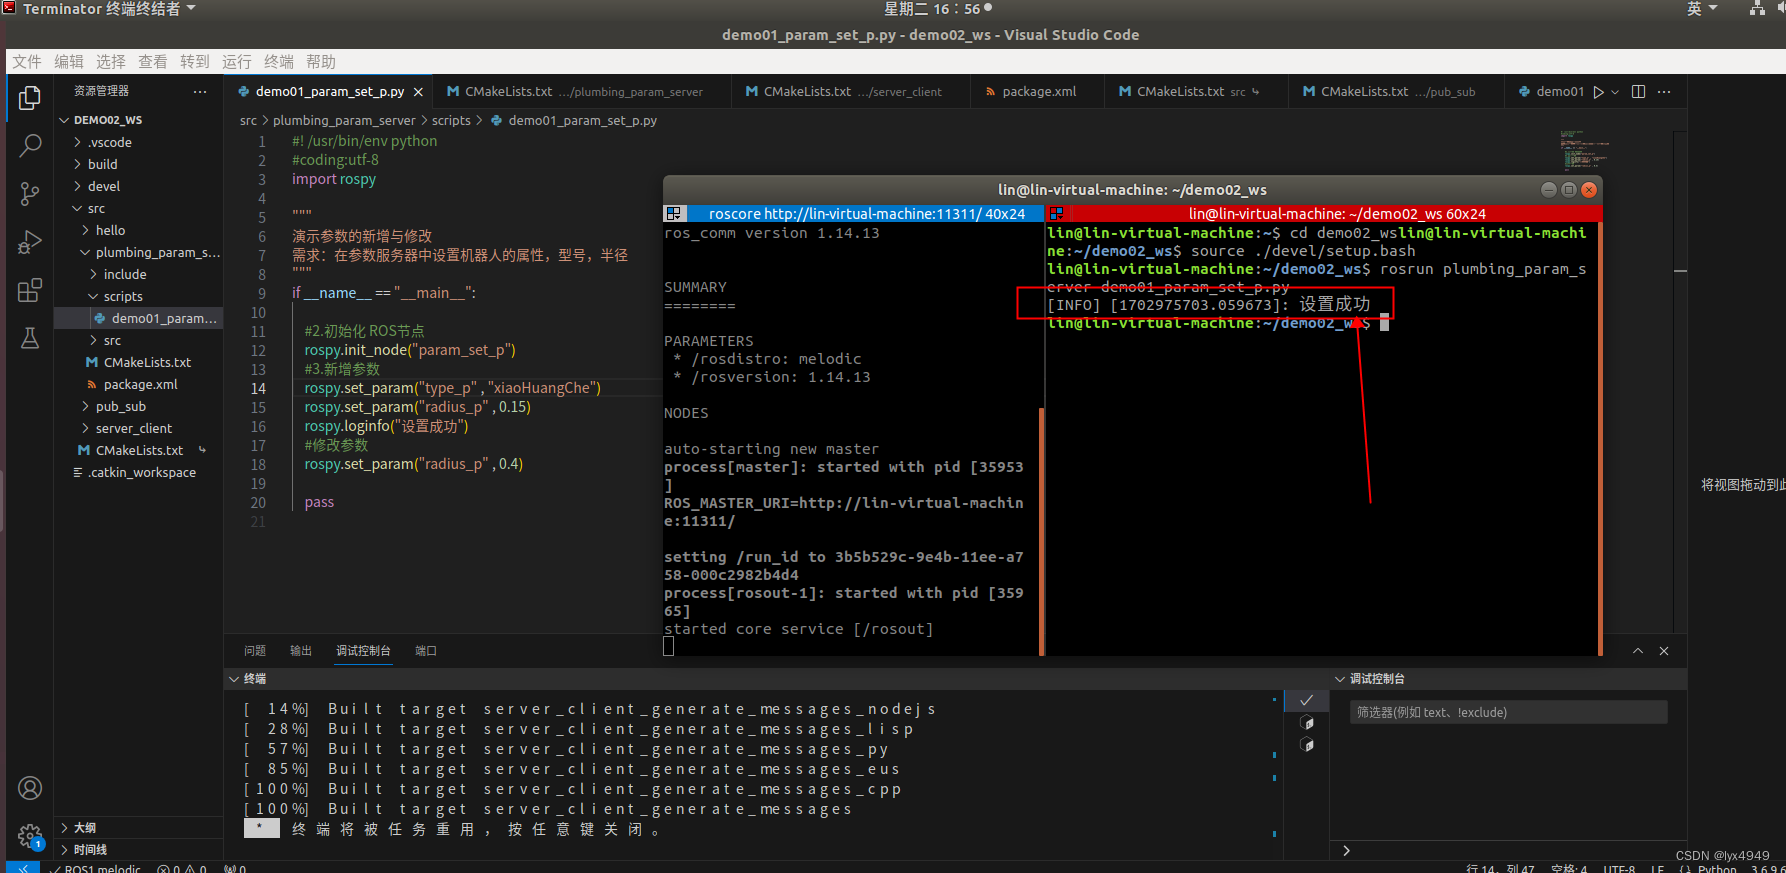
Task: Switch to CMakeLists.txt pub_sub tab
Action: point(1397,91)
